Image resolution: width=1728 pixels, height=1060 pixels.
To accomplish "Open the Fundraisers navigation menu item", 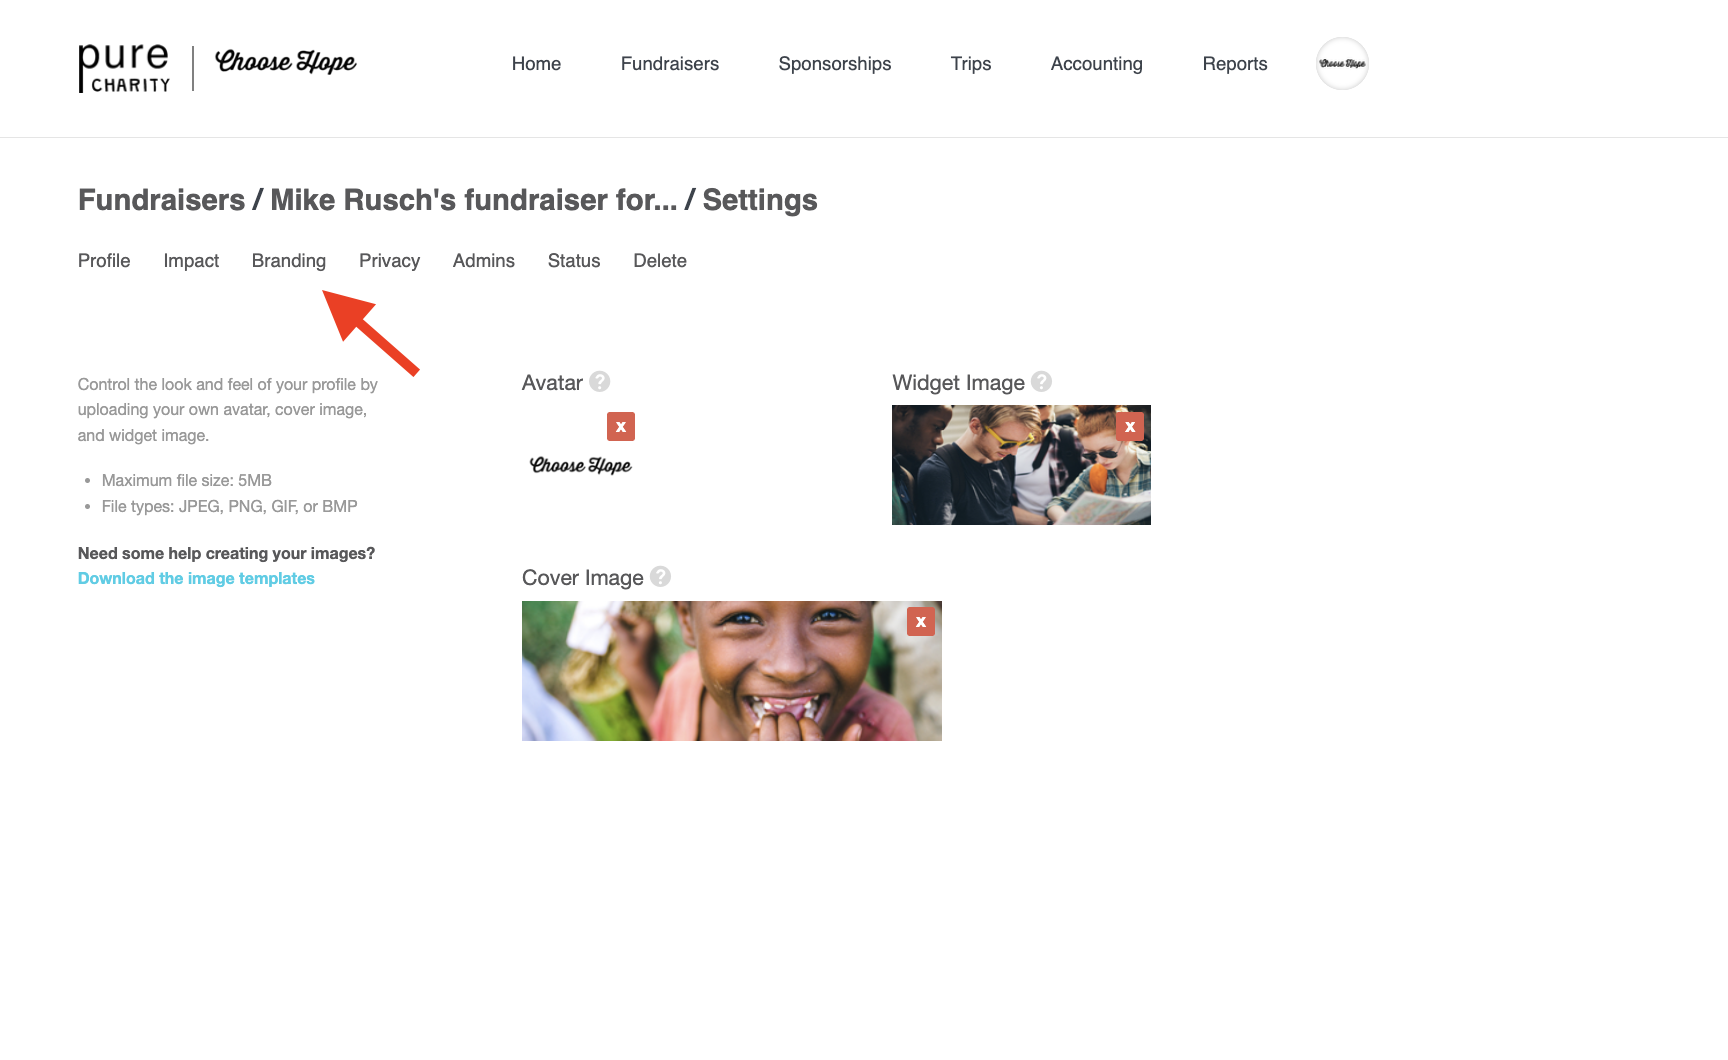I will coord(669,63).
